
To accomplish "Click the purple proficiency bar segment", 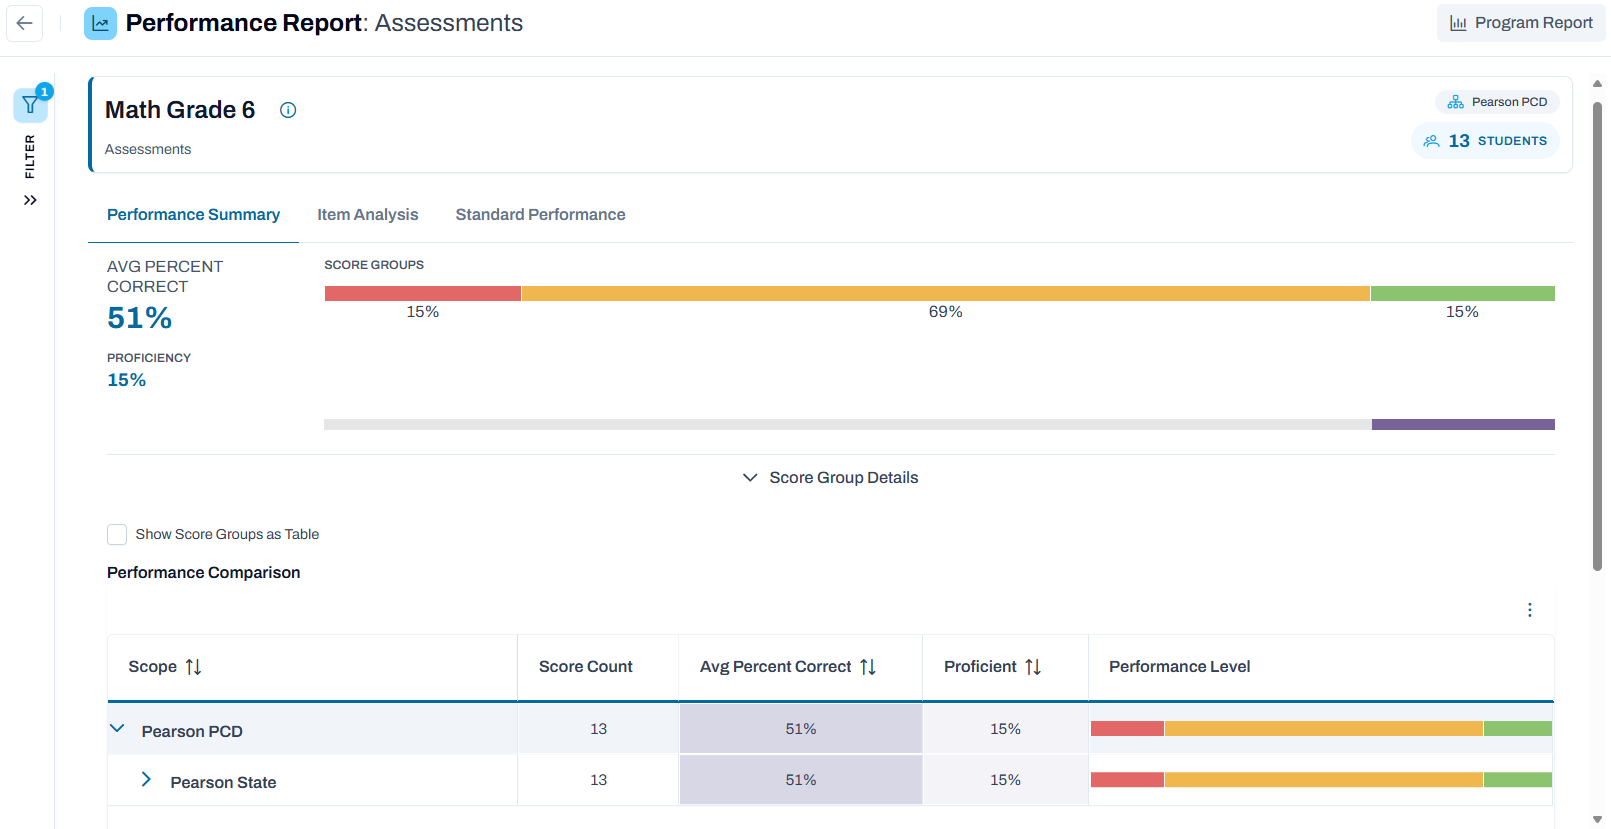I will pyautogui.click(x=1463, y=425).
